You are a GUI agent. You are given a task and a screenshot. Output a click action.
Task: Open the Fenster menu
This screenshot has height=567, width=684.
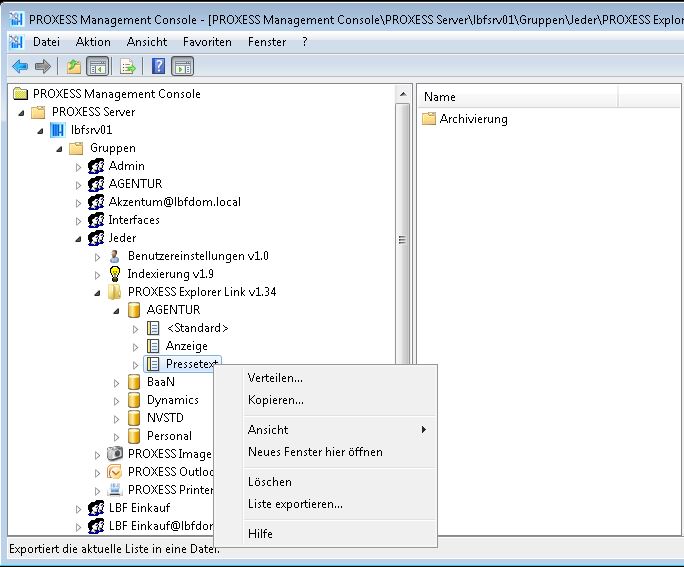(267, 42)
